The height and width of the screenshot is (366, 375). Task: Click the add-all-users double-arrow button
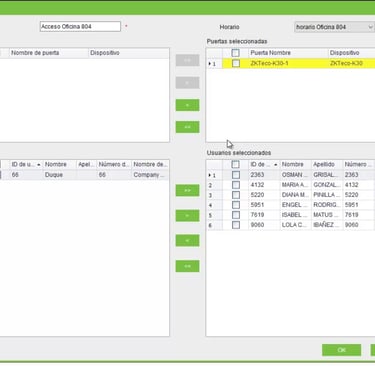(x=187, y=190)
